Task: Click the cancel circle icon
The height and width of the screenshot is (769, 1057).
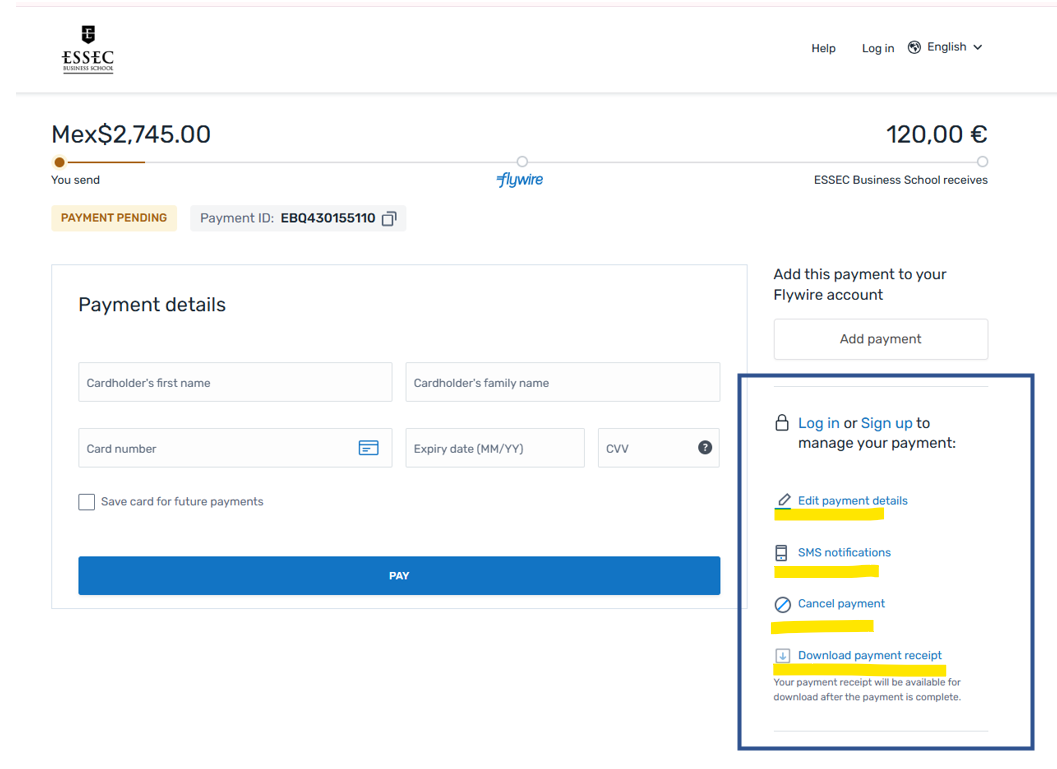Action: coord(782,605)
